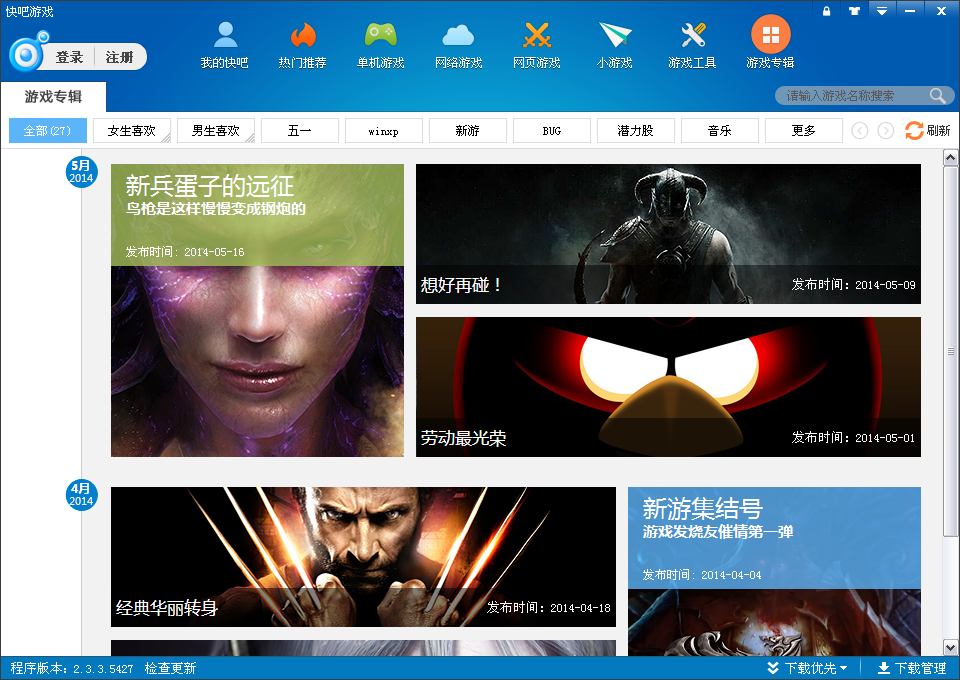960x680 pixels.
Task: Click 检查更新 to check updates
Action: (x=170, y=668)
